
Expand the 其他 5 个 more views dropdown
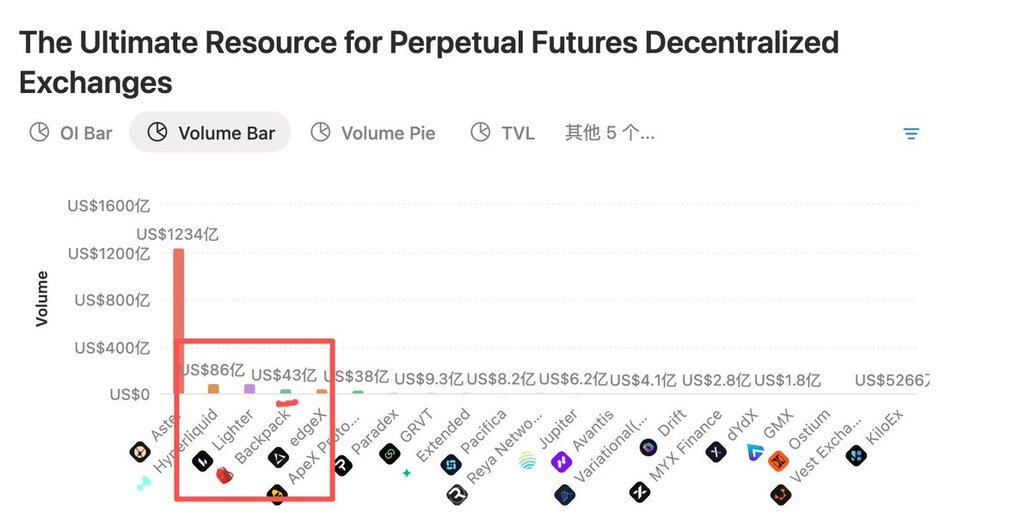coord(609,132)
